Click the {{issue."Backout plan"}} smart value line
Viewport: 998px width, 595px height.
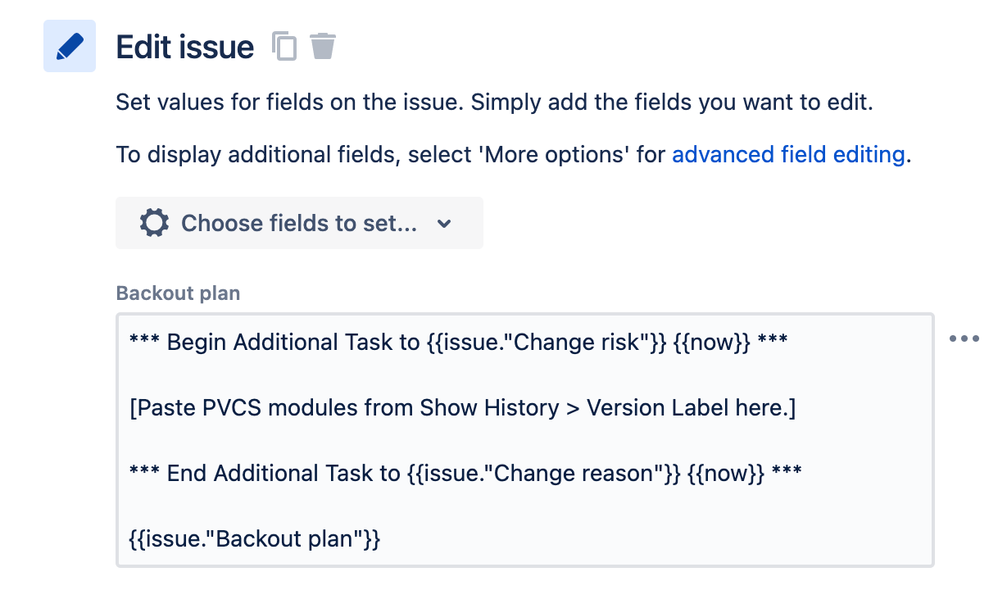tap(255, 539)
